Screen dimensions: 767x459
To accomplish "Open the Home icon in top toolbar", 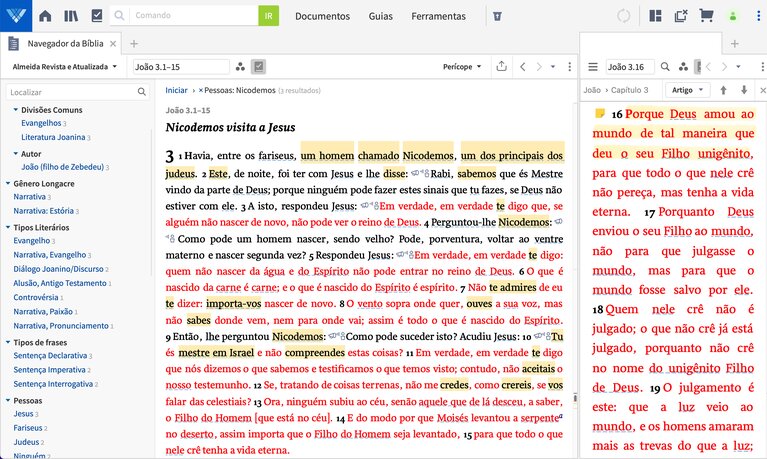I will pos(45,16).
